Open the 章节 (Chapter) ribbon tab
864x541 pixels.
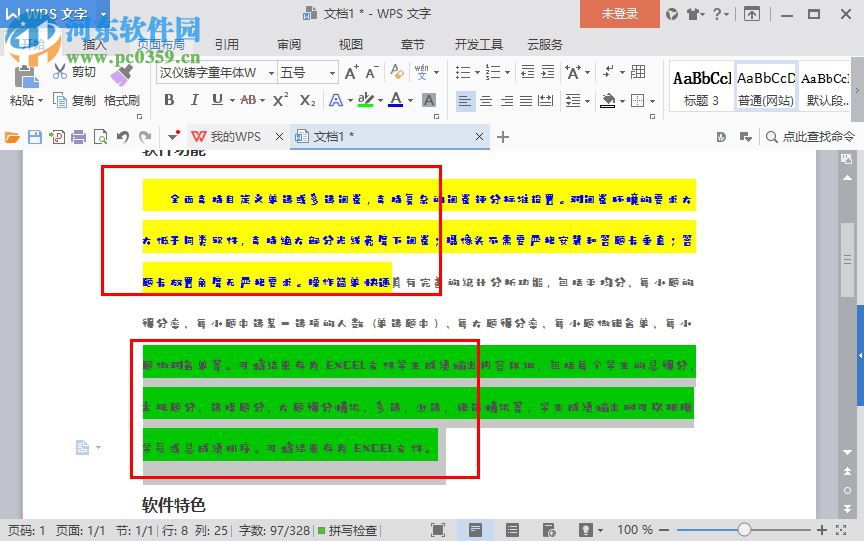(x=413, y=44)
